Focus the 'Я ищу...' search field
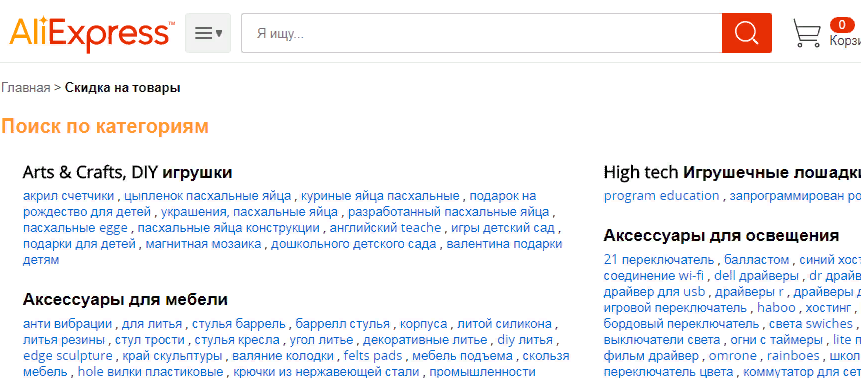This screenshot has height=378, width=861. point(482,34)
